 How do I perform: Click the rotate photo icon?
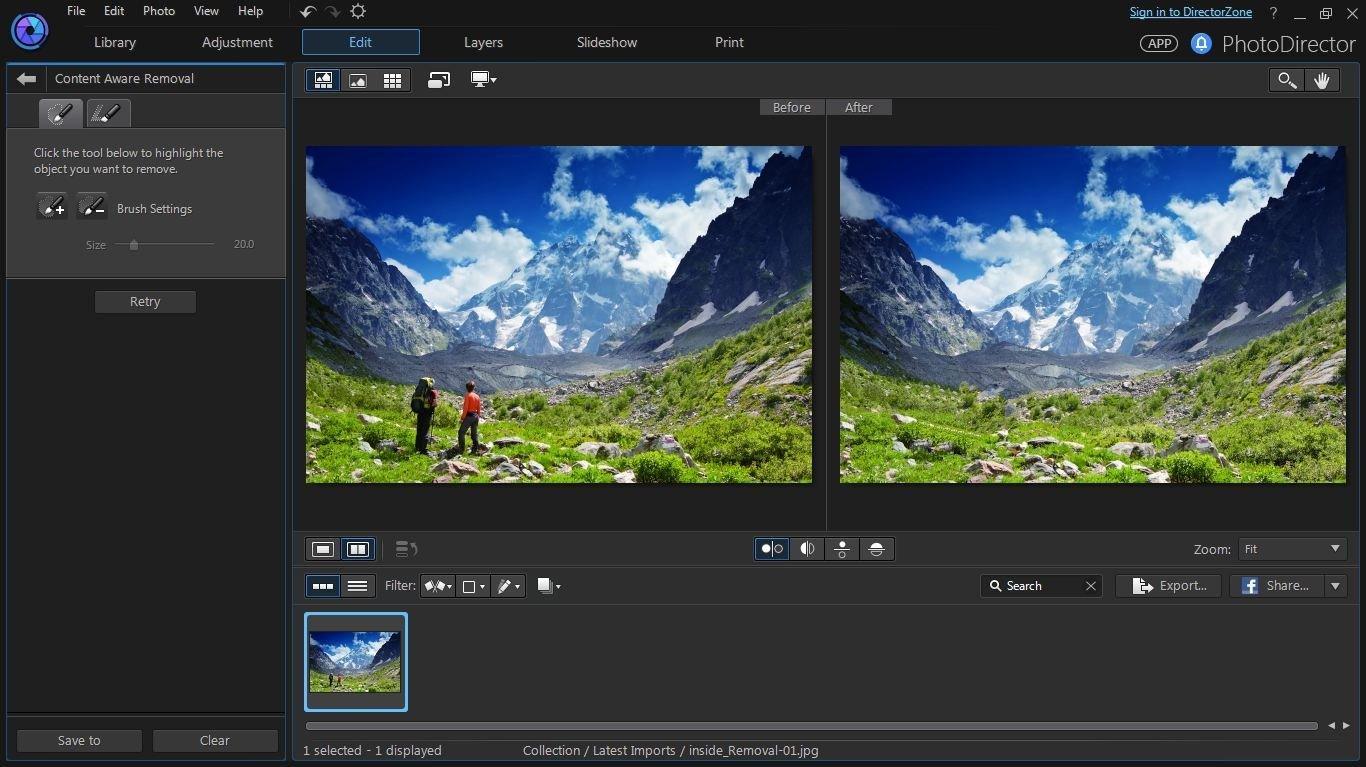coord(438,79)
